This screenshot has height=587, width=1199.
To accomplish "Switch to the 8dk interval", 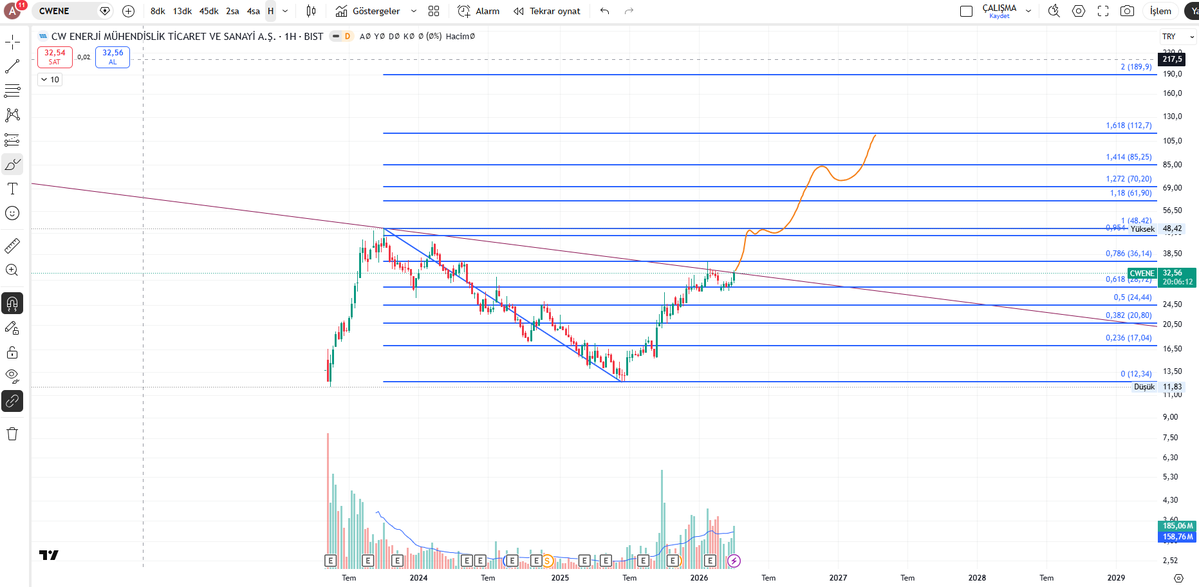I will (158, 11).
